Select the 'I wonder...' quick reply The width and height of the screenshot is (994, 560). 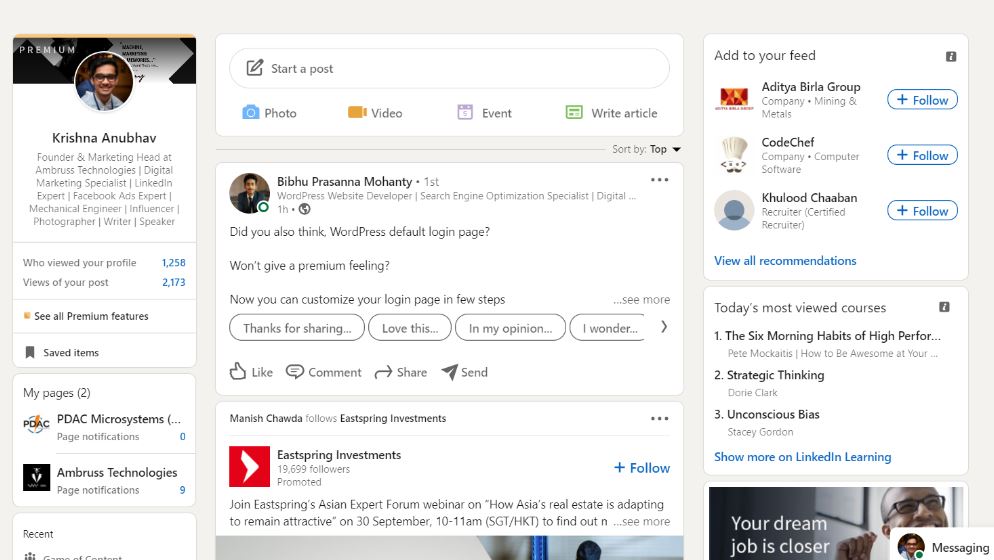[609, 328]
